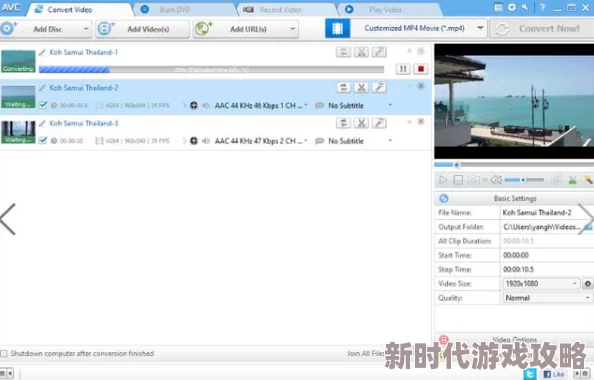Select the Koh Samui Thailand-3 thumbnail

[x=18, y=132]
